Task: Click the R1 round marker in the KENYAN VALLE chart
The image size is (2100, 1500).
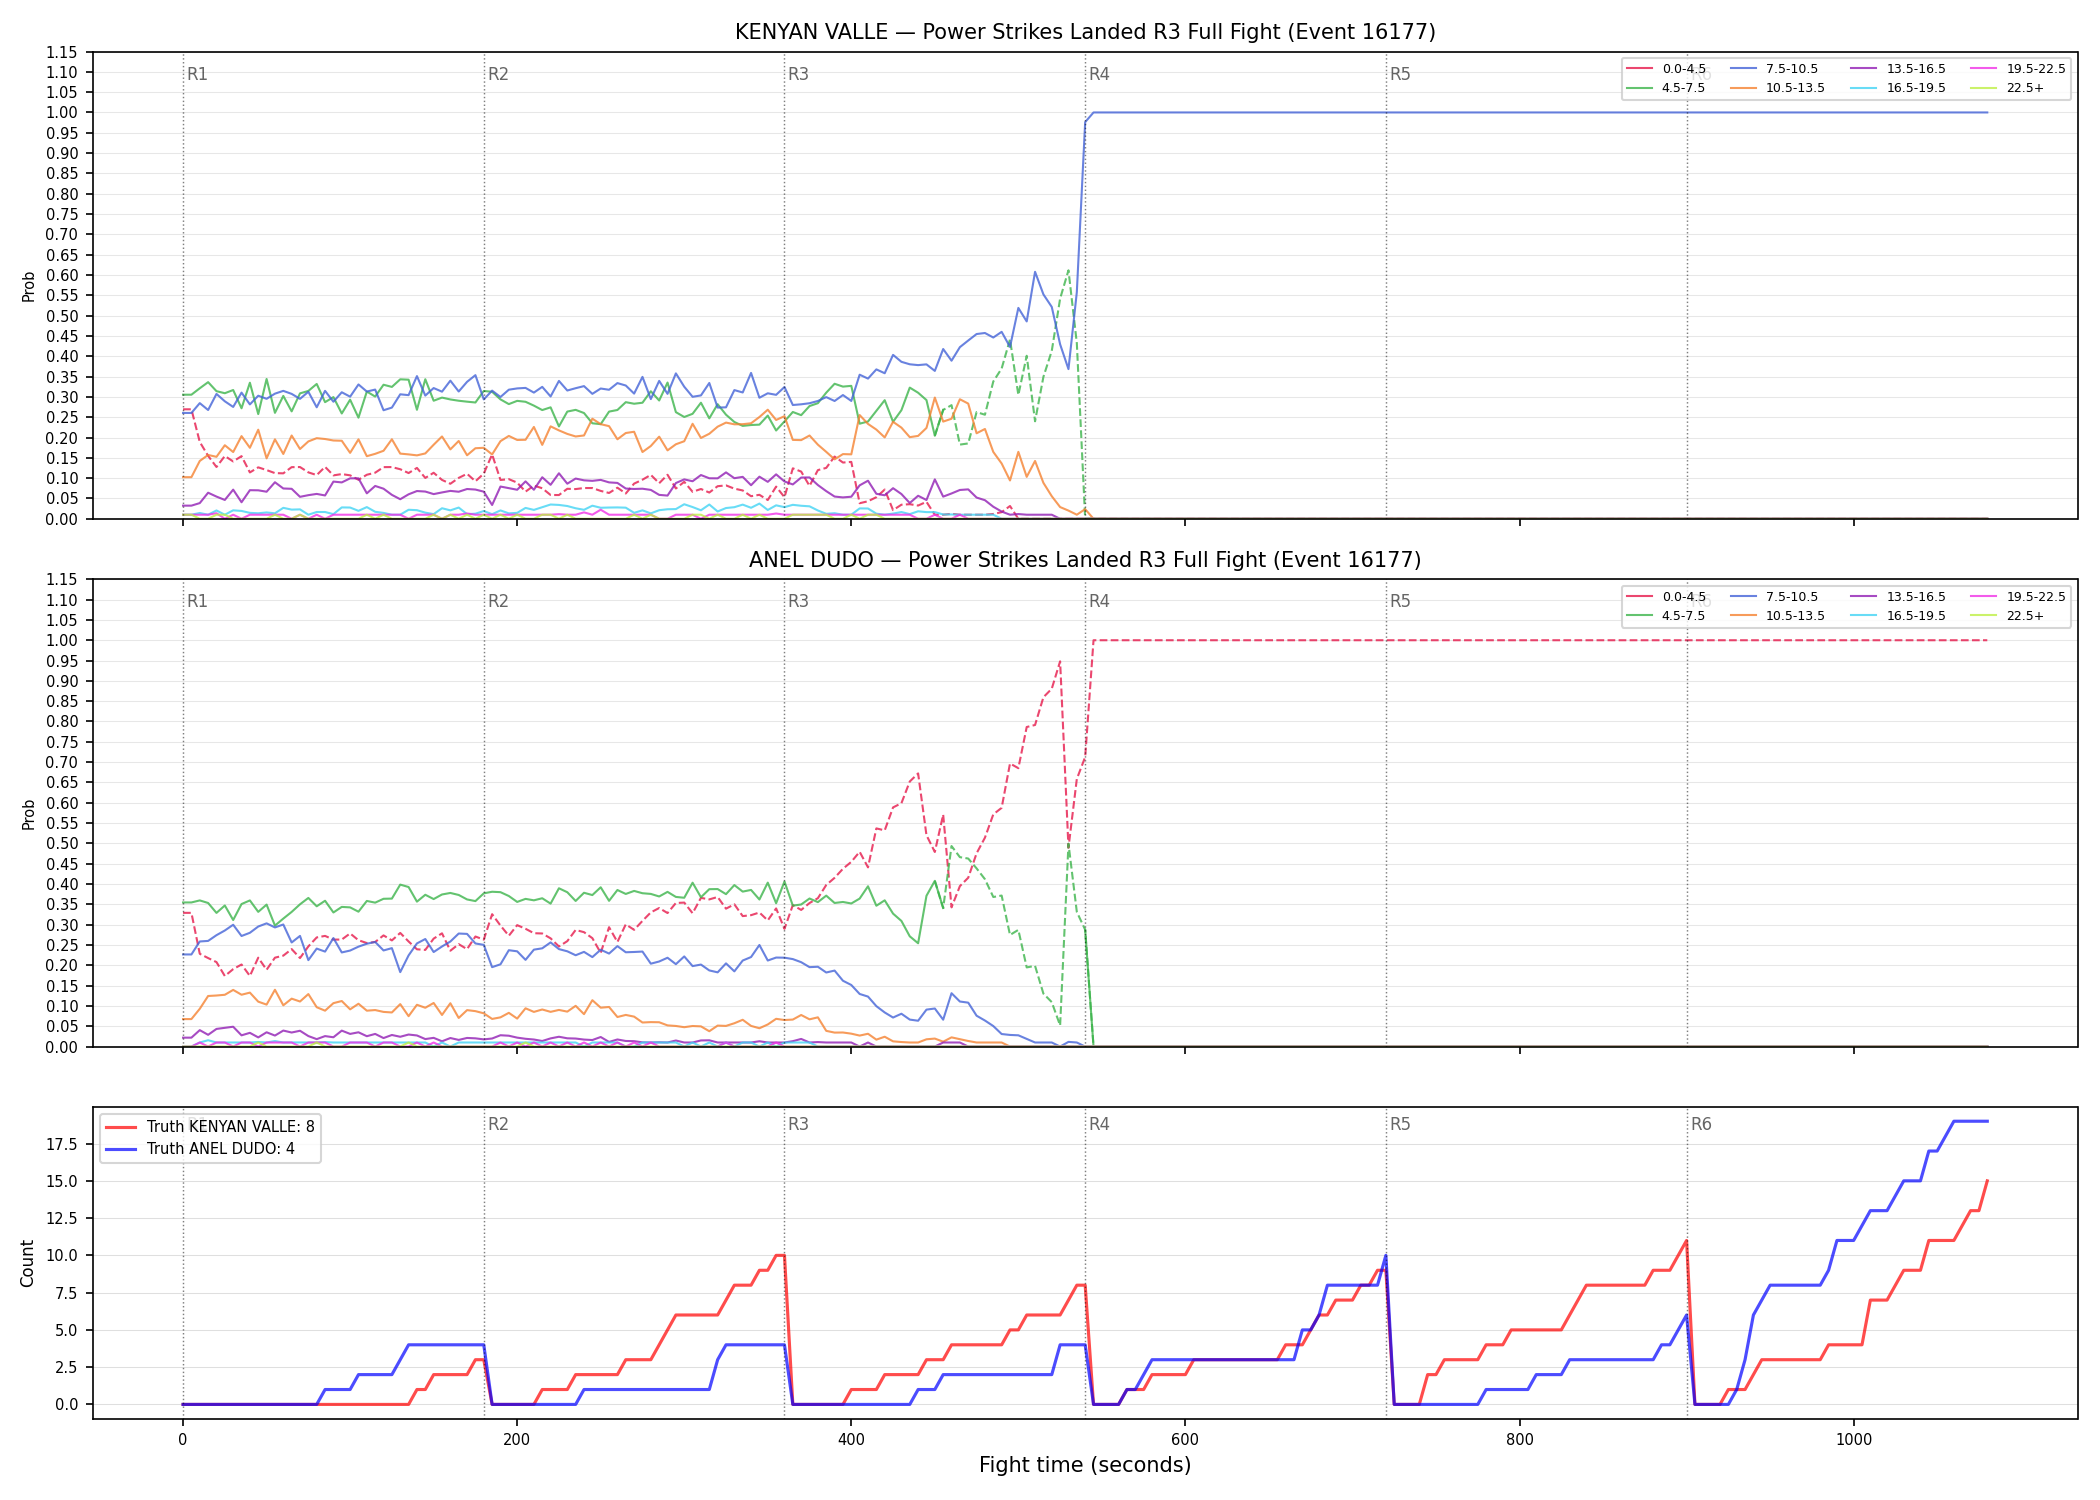Action: (197, 74)
